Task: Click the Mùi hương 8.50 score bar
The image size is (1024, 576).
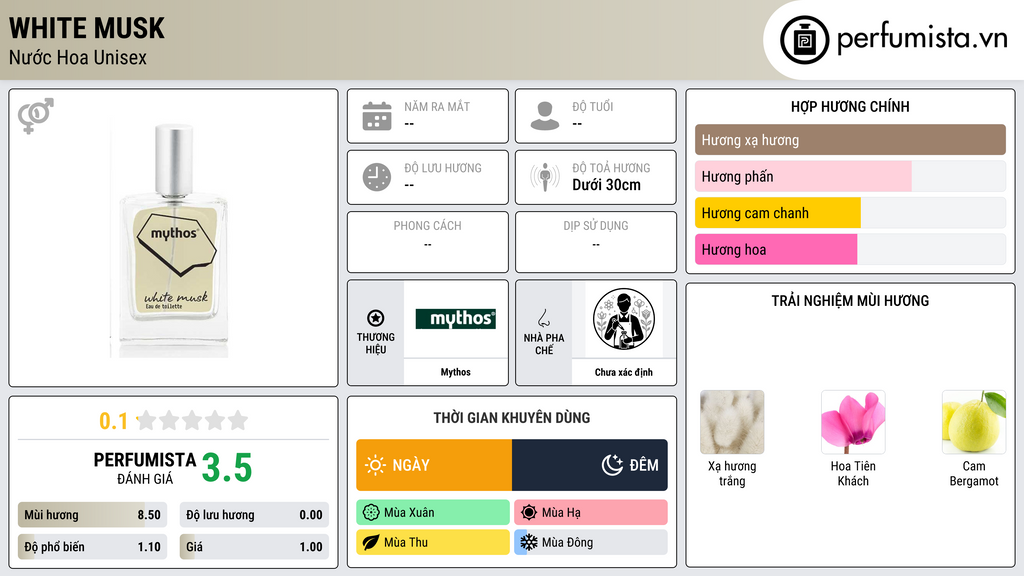Action: 93,515
